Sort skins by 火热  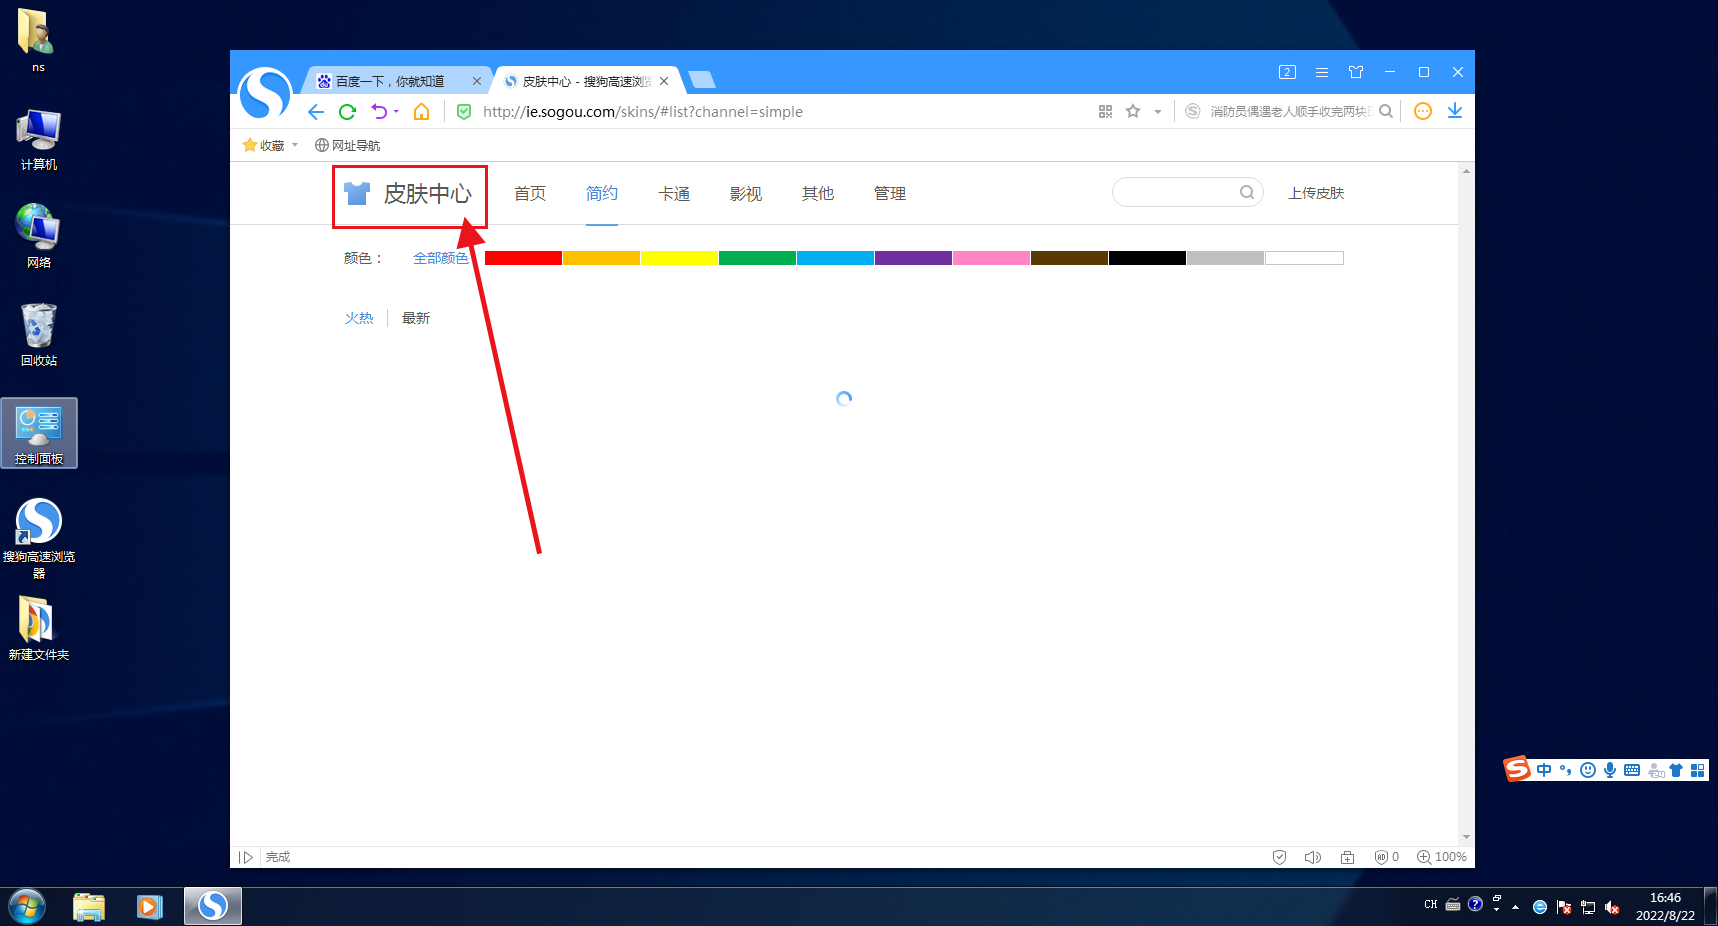pyautogui.click(x=359, y=318)
